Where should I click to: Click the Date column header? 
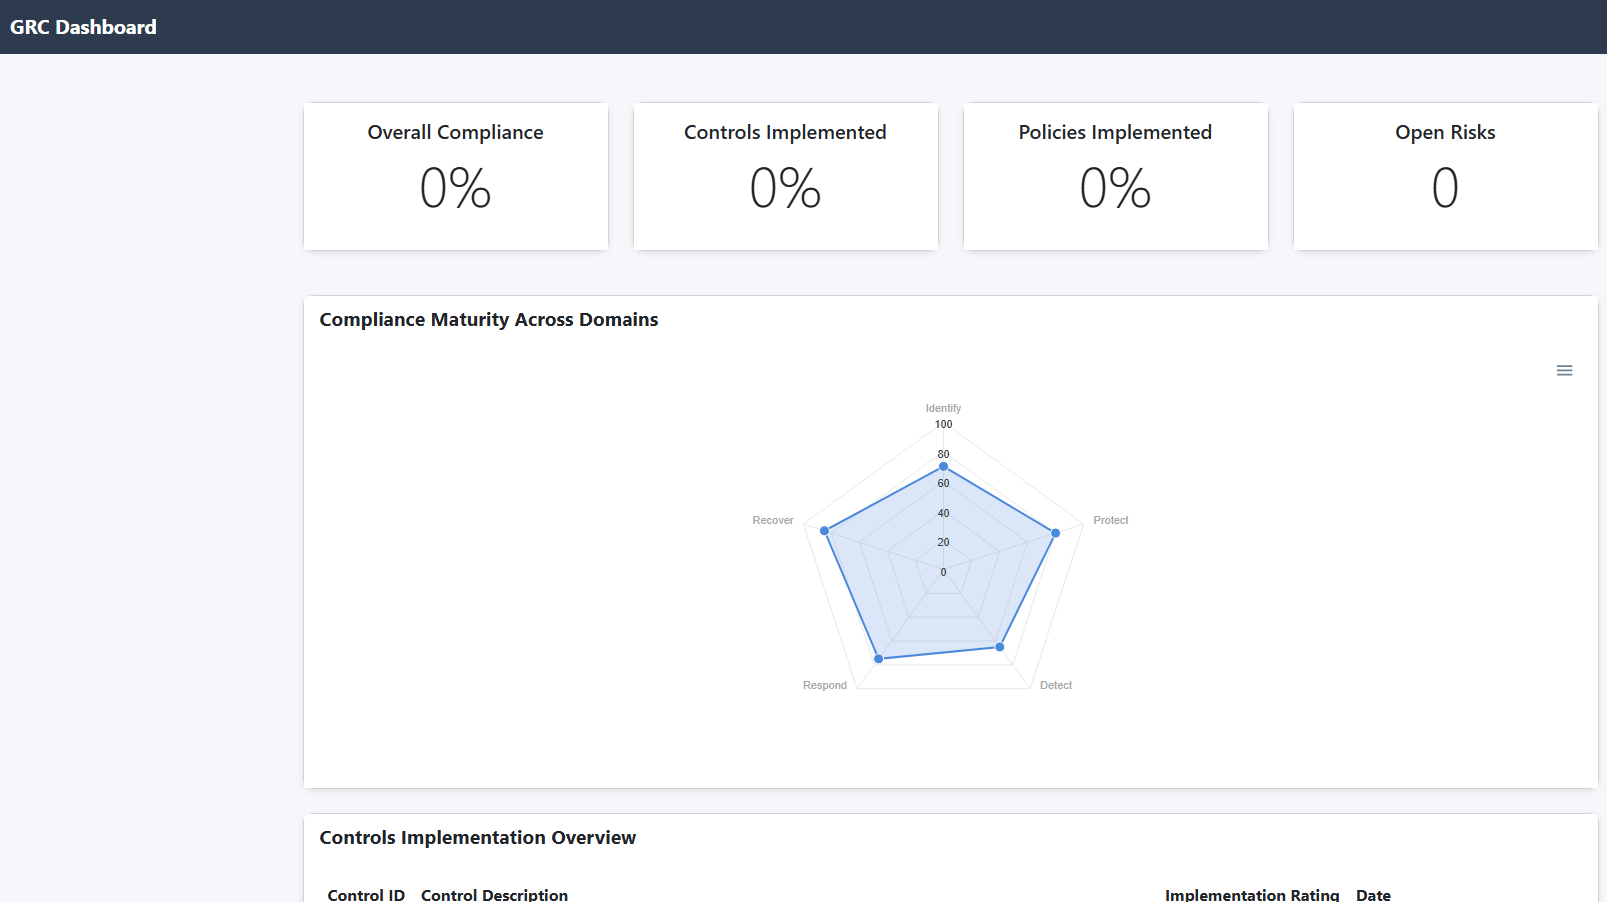click(x=1373, y=894)
